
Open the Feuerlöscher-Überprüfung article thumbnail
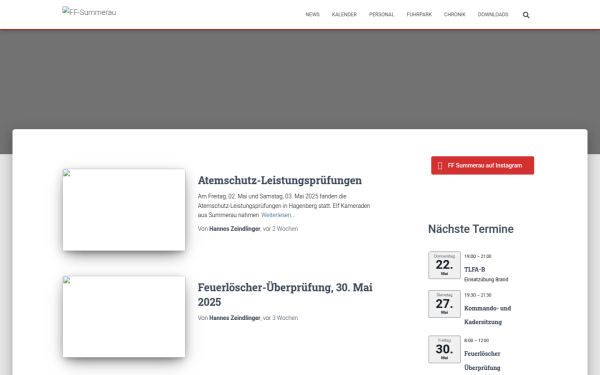coord(124,317)
